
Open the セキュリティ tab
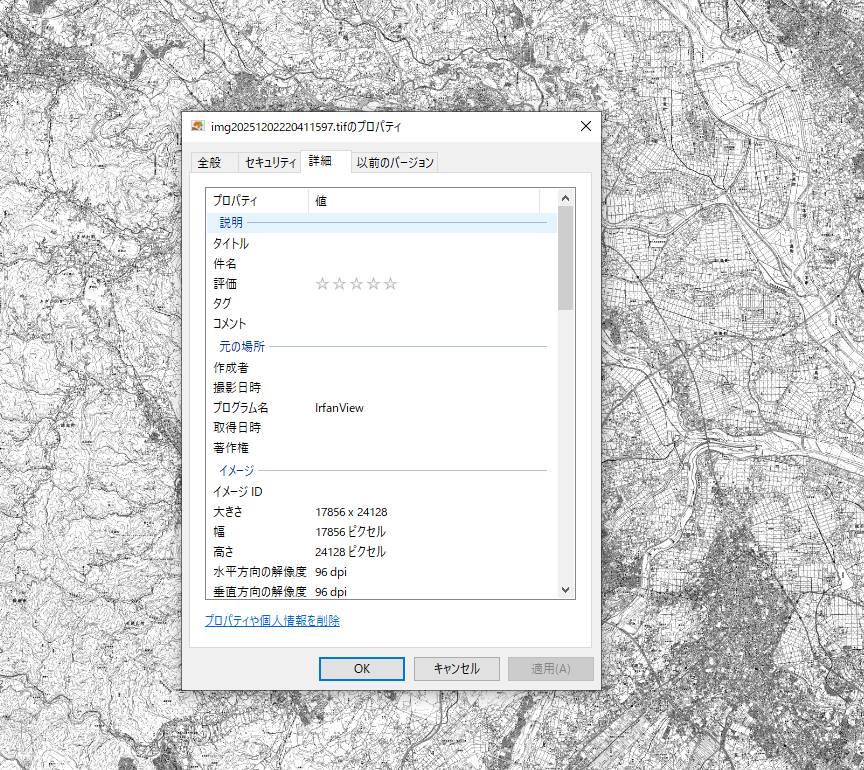(270, 162)
